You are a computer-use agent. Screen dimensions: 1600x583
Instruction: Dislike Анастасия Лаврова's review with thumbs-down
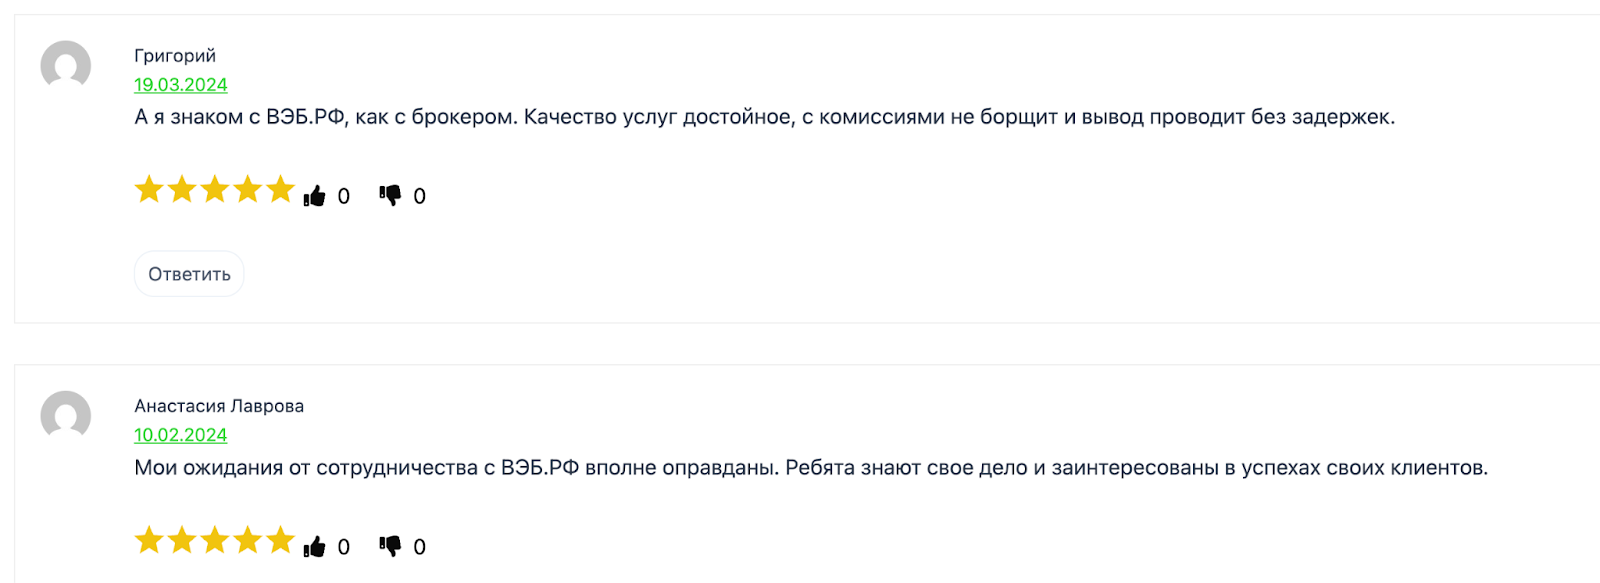(390, 546)
